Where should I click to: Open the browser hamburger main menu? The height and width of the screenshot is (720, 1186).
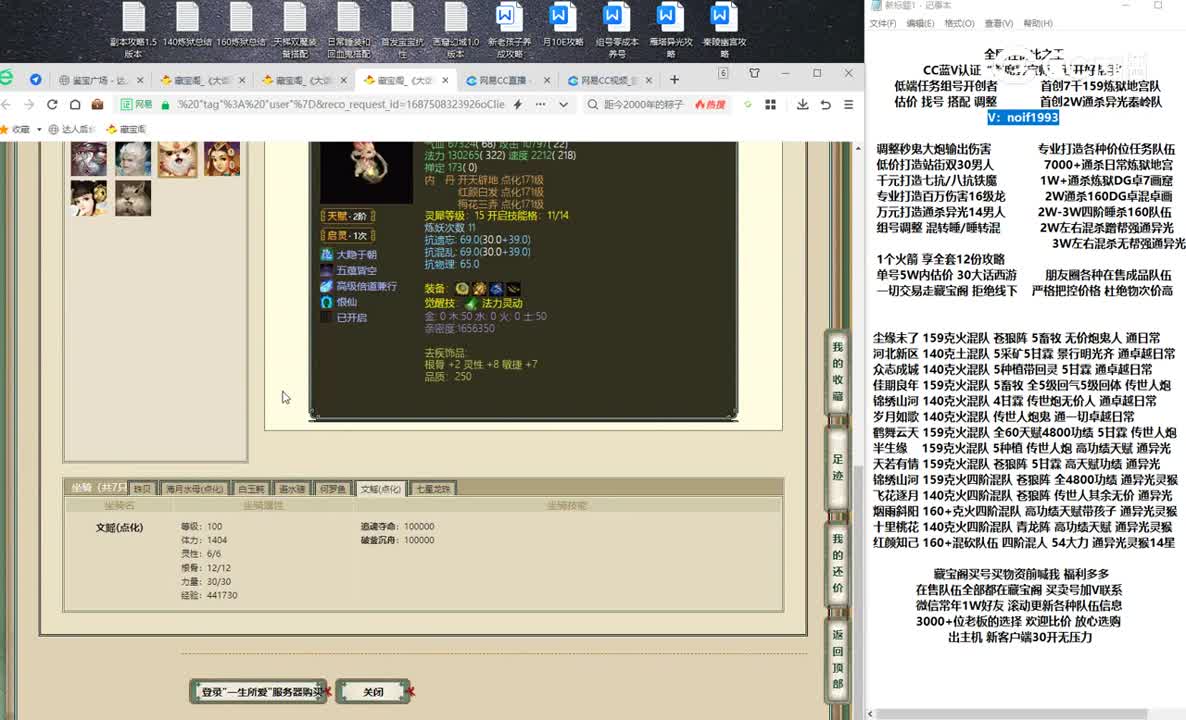849,104
